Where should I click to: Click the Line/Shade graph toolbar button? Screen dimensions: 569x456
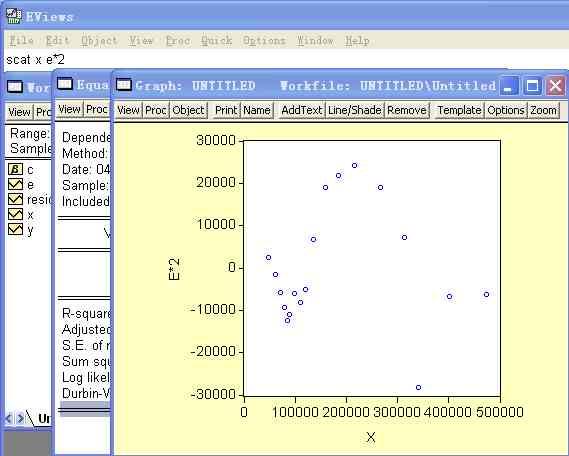pyautogui.click(x=355, y=110)
